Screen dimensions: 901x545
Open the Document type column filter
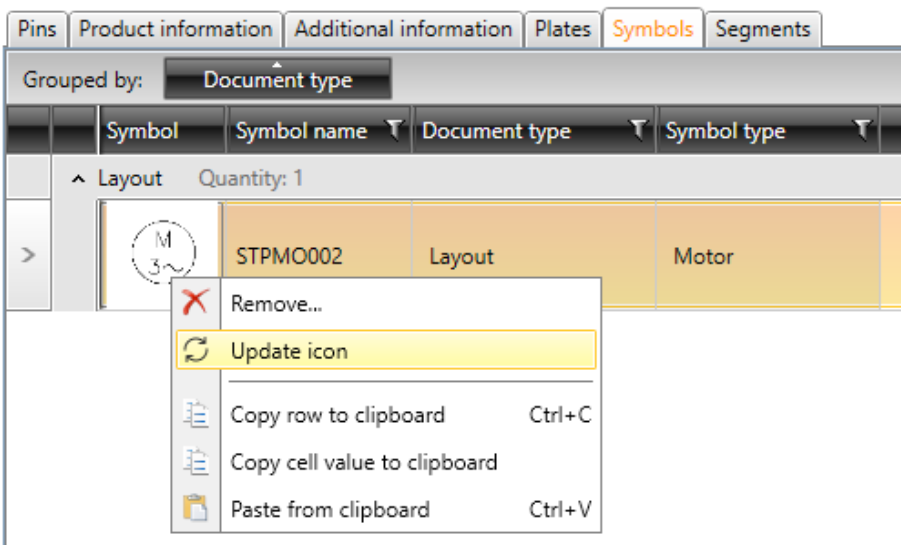click(638, 130)
